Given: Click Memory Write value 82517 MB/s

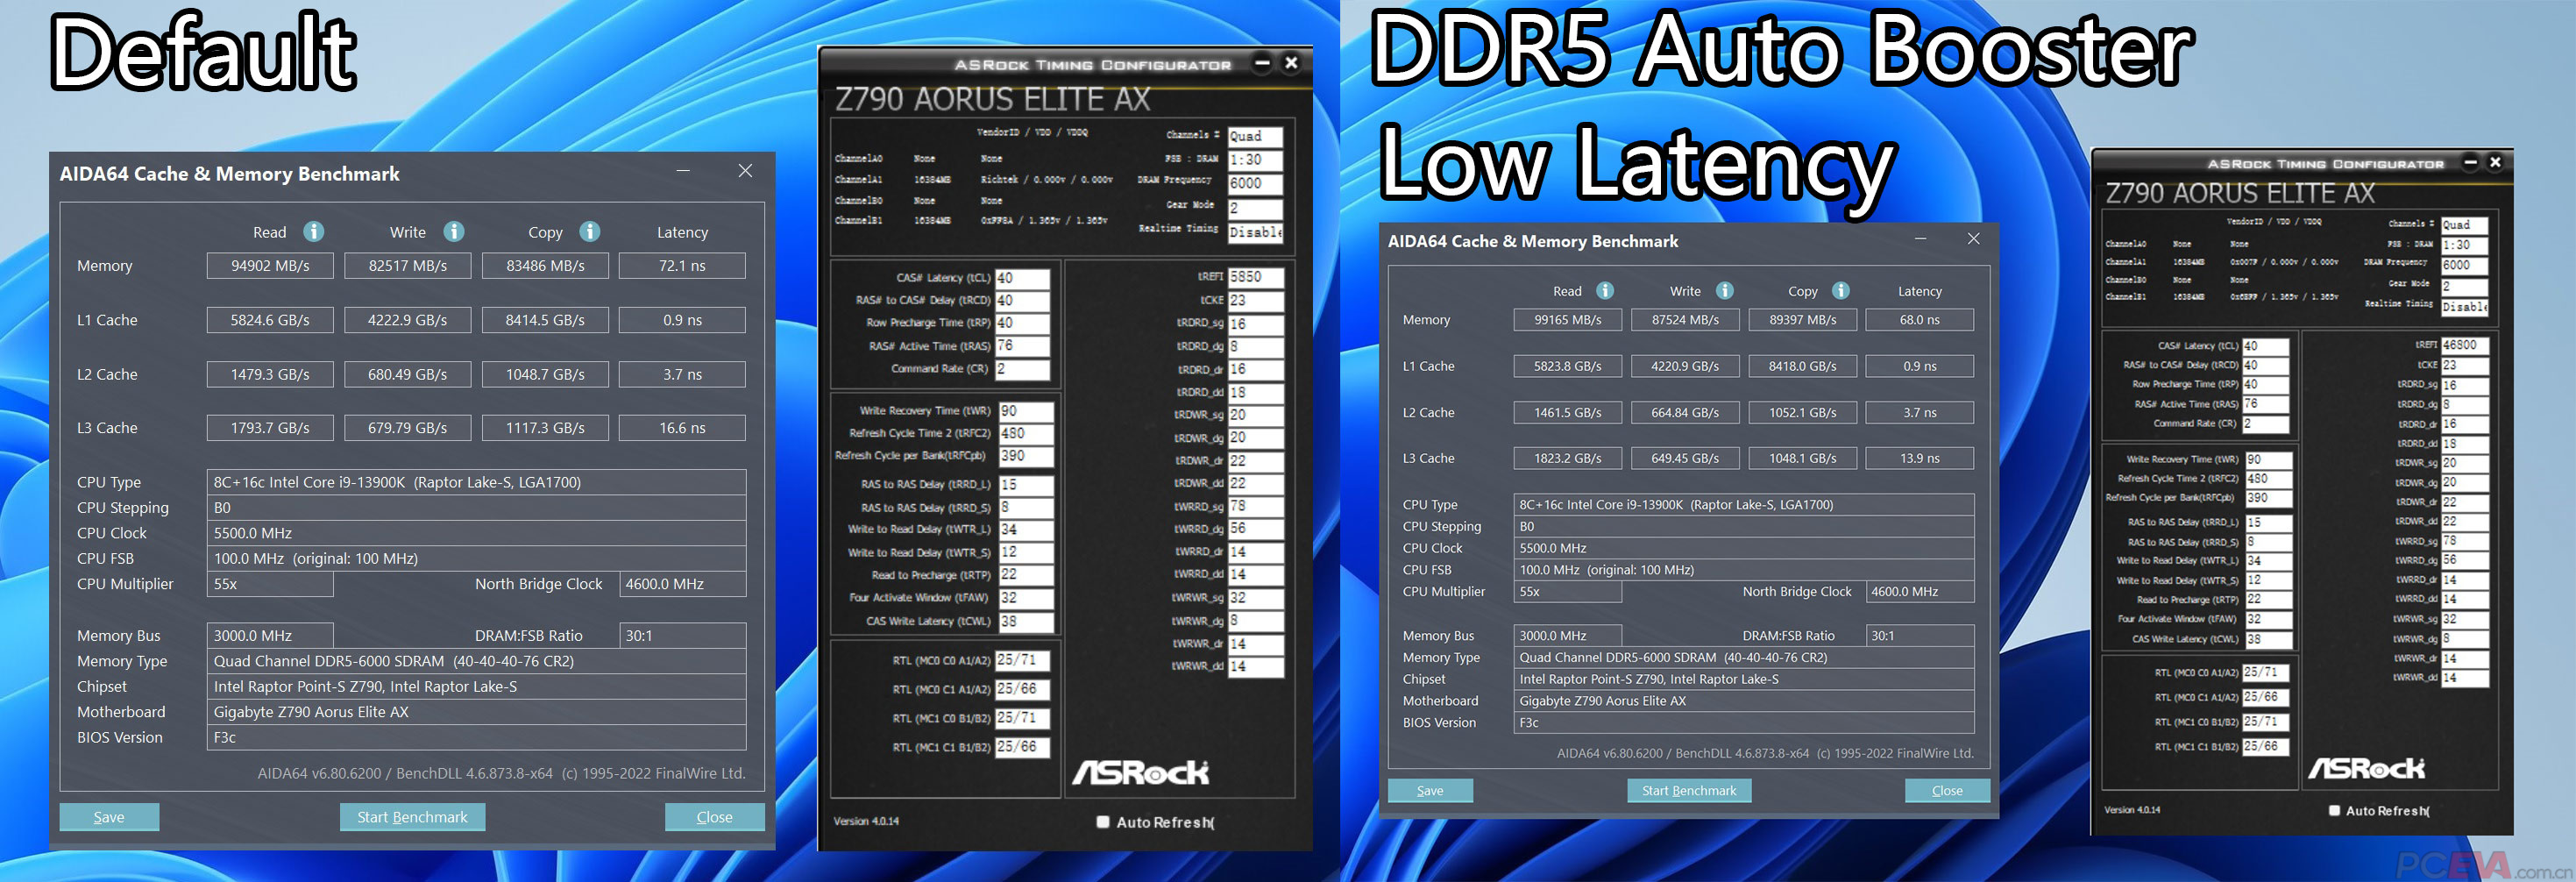Looking at the screenshot, I should (x=408, y=266).
